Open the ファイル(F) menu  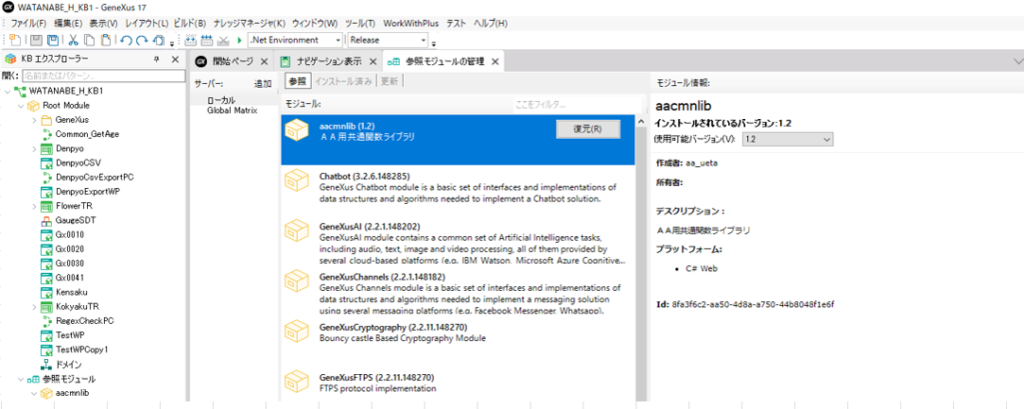[x=28, y=24]
